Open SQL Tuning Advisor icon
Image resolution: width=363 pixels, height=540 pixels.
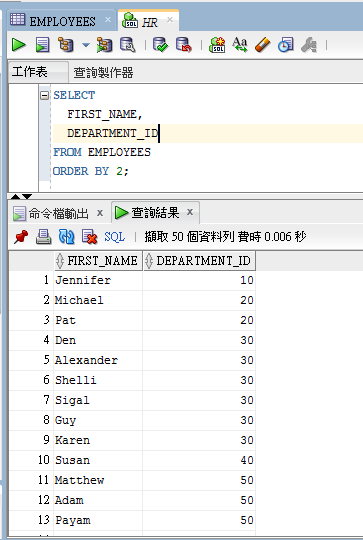tap(127, 45)
